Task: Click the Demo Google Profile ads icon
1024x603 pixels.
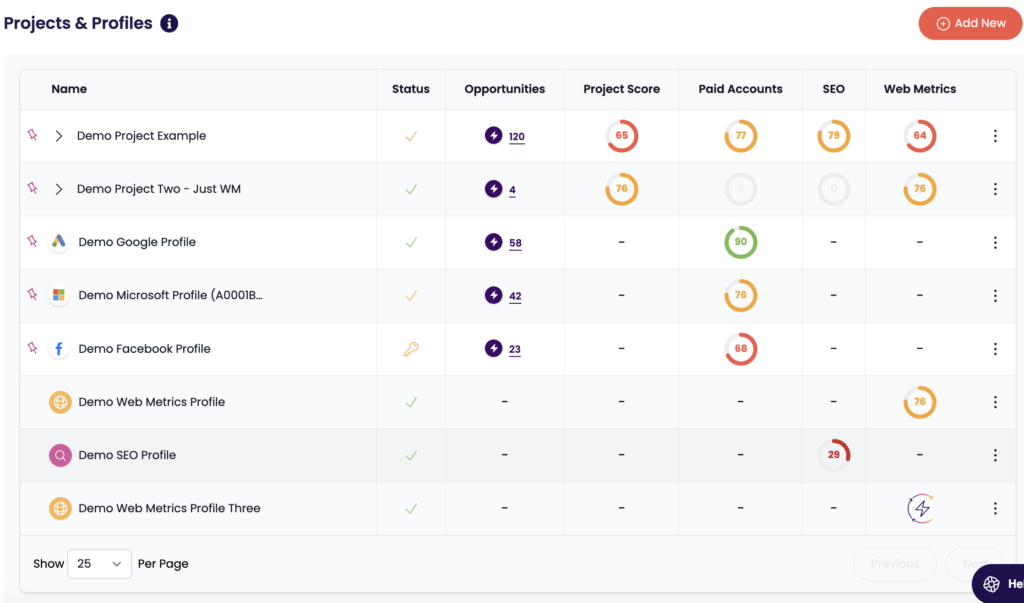Action: [x=59, y=242]
